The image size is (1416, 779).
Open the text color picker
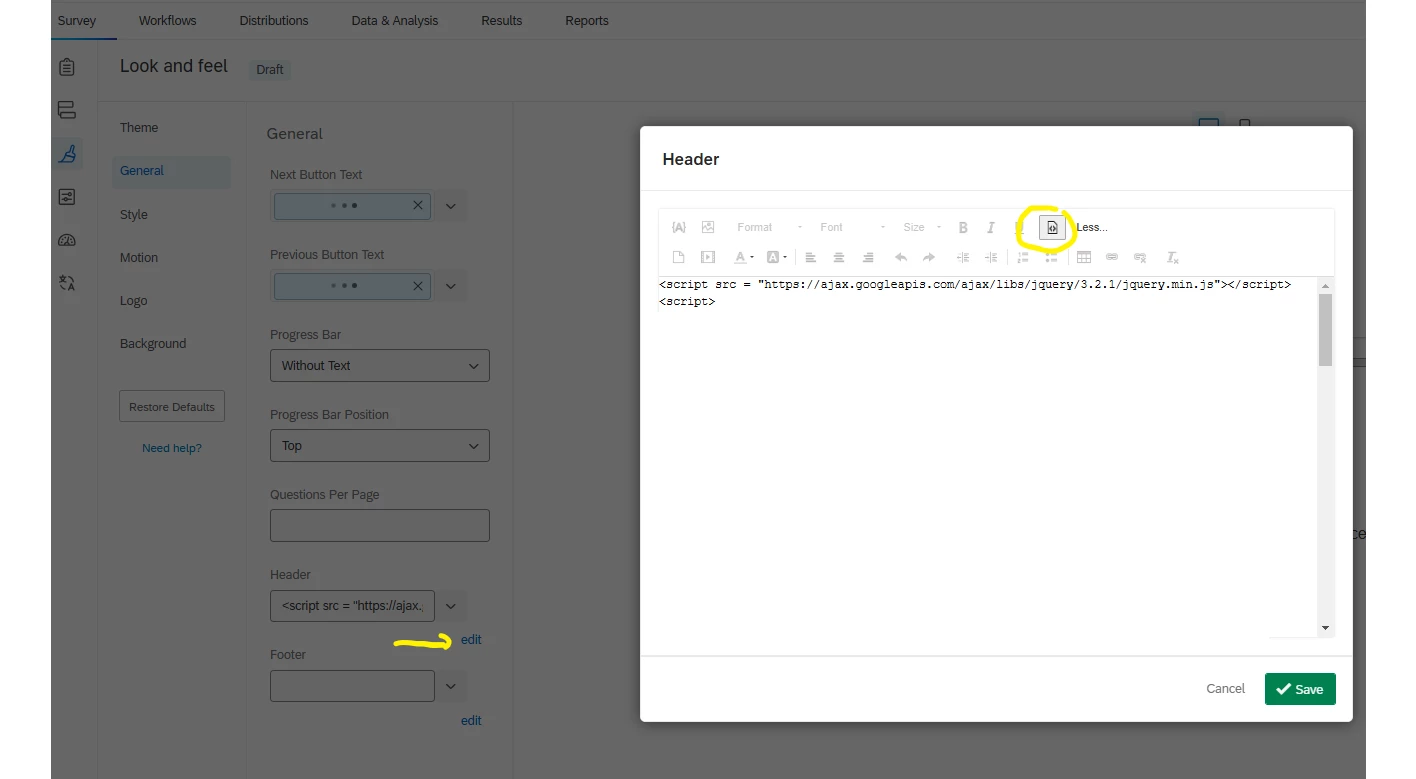[744, 257]
